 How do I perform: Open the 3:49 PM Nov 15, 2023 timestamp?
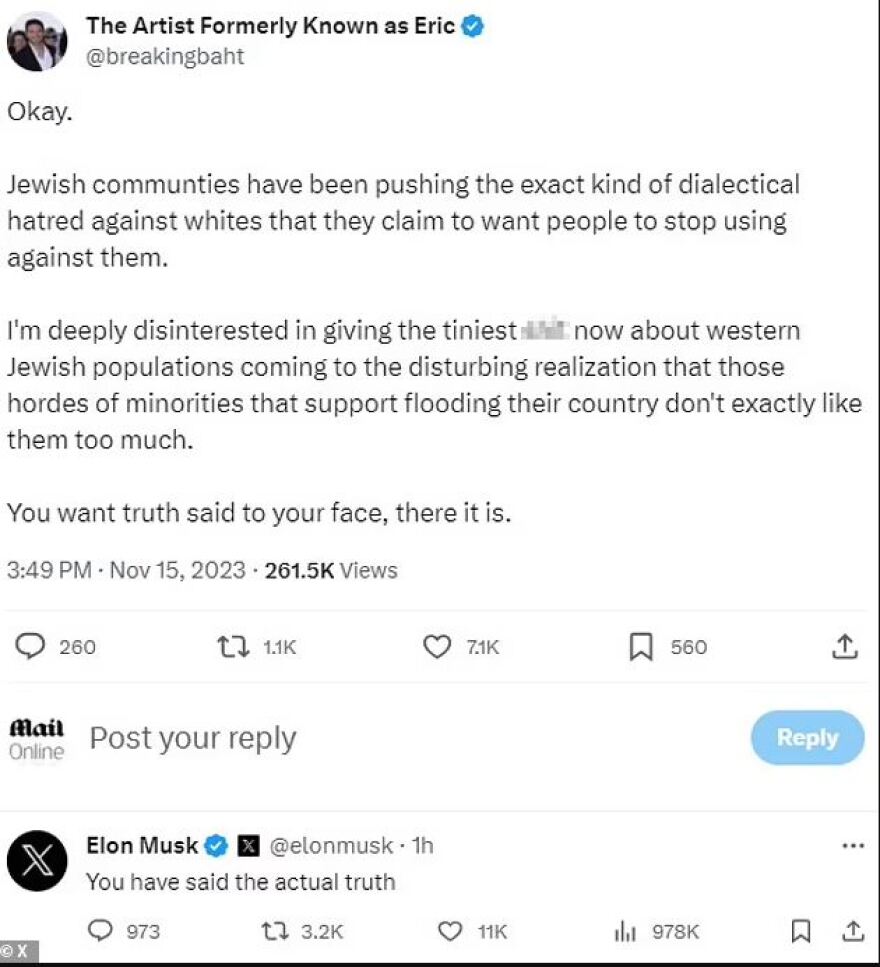(x=126, y=570)
